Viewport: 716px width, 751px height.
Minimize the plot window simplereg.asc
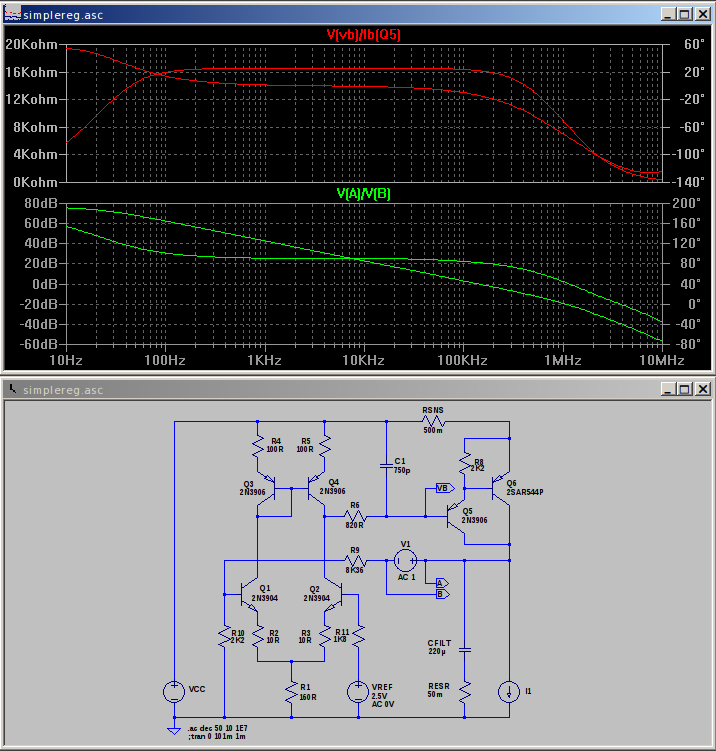point(669,14)
